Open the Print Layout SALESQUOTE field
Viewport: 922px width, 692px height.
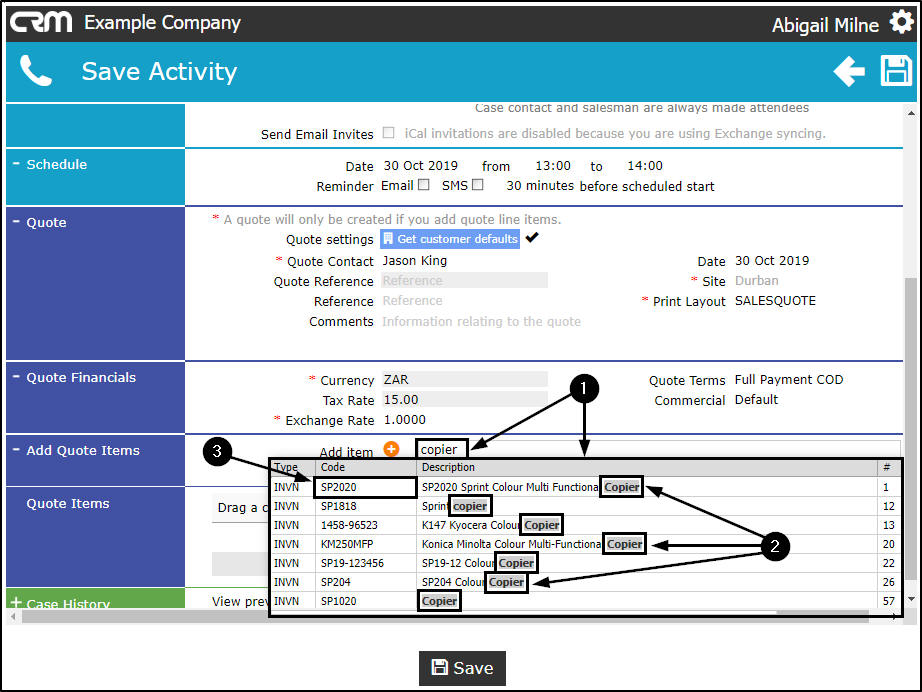tap(775, 300)
